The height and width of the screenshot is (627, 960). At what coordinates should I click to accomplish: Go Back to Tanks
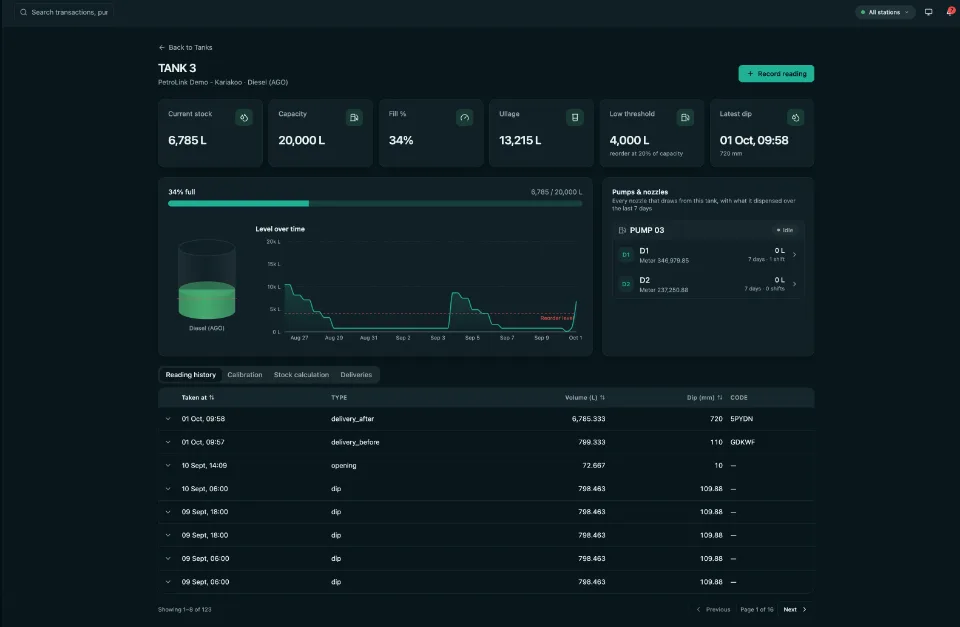(186, 47)
